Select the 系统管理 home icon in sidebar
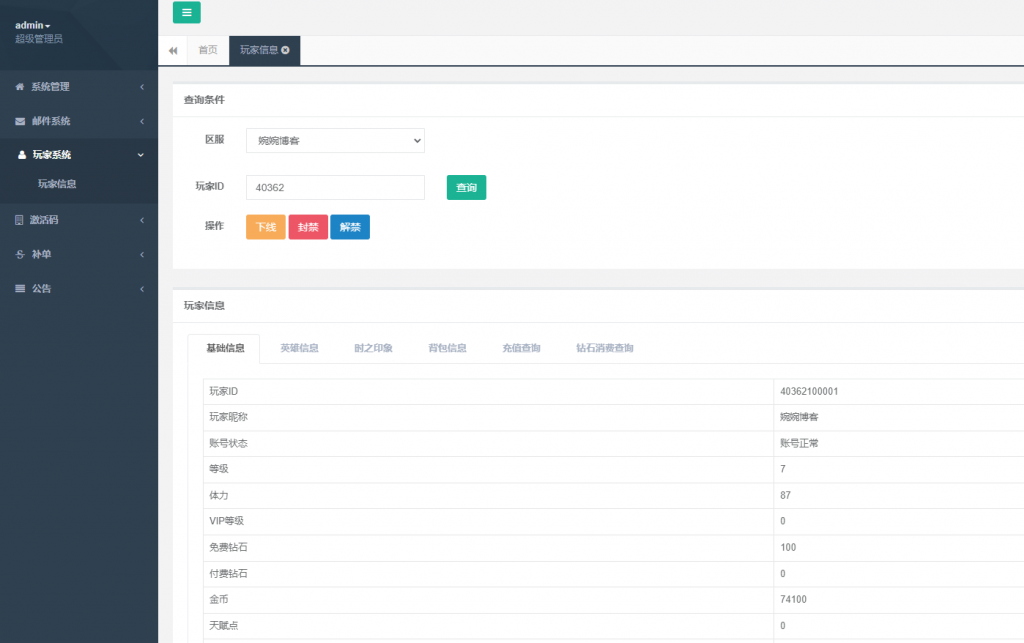Image resolution: width=1024 pixels, height=643 pixels. click(22, 86)
